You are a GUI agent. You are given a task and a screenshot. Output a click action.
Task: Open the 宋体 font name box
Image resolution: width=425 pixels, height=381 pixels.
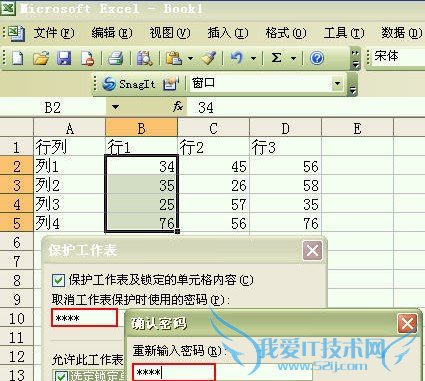(398, 57)
